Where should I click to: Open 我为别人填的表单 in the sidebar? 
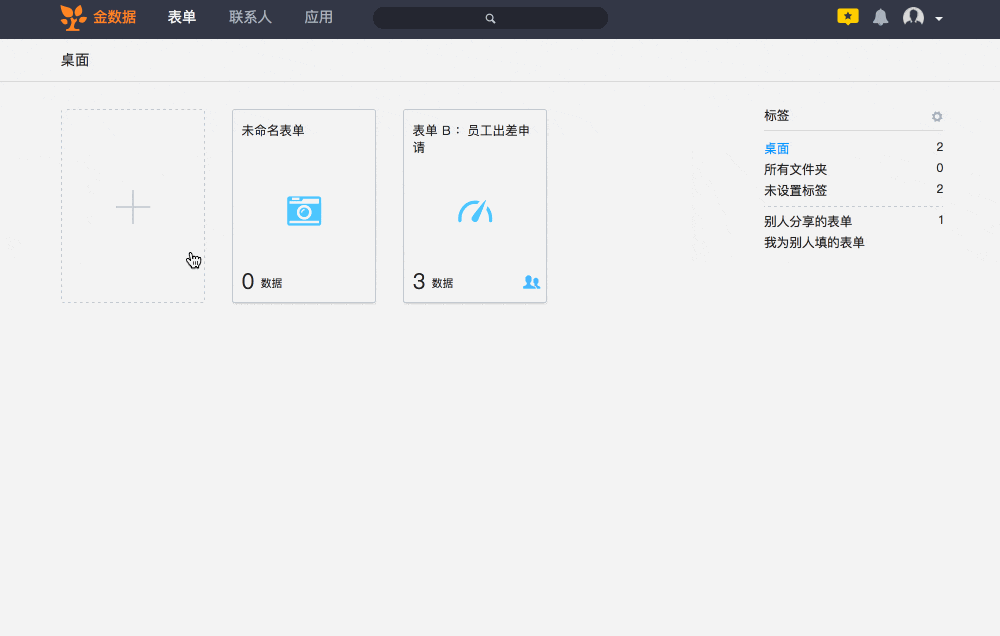tap(814, 242)
